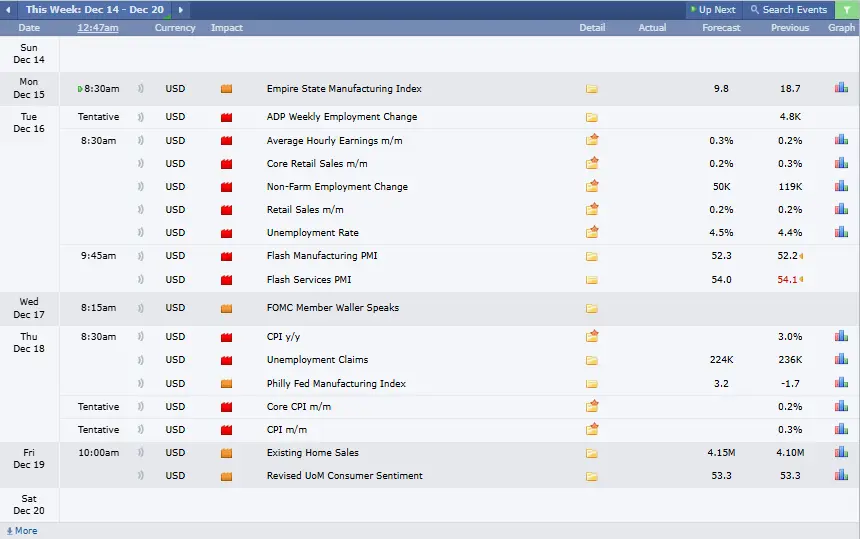Show graph for Existing Home Sales

click(x=841, y=452)
